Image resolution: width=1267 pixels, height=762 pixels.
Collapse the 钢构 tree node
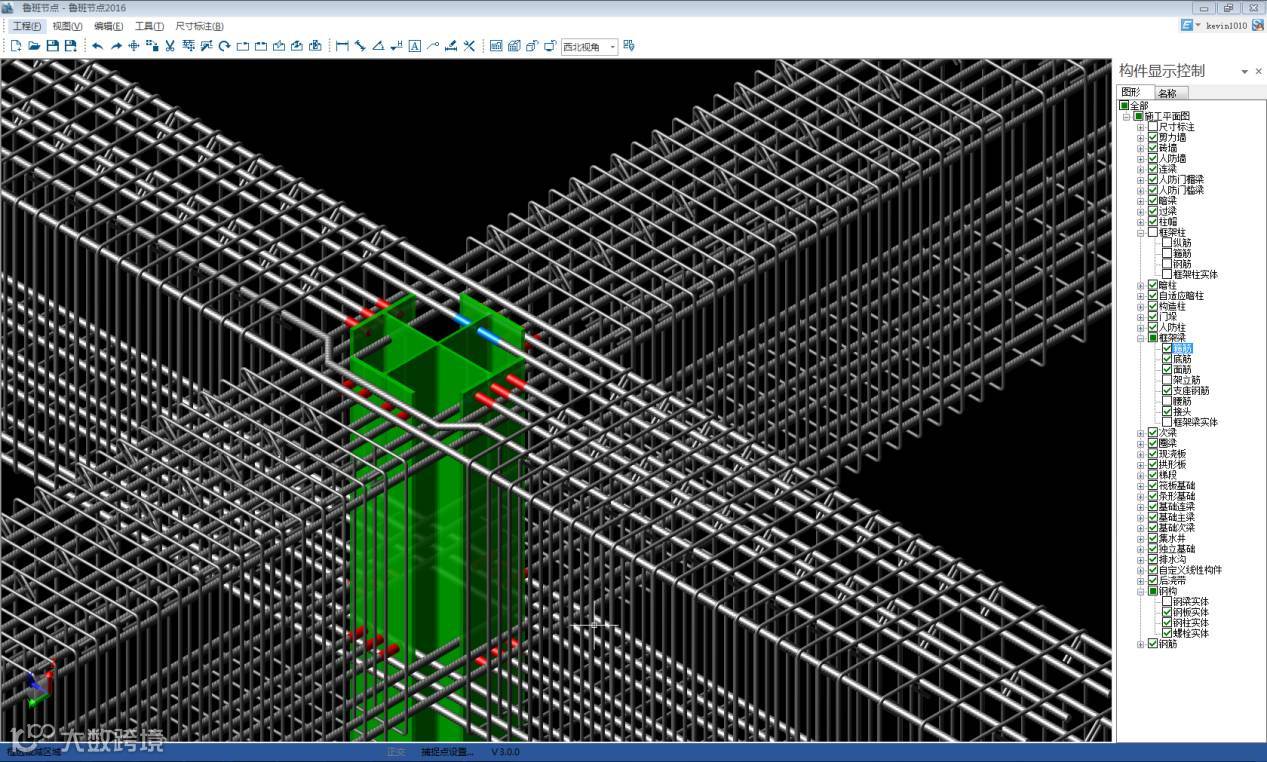1140,591
